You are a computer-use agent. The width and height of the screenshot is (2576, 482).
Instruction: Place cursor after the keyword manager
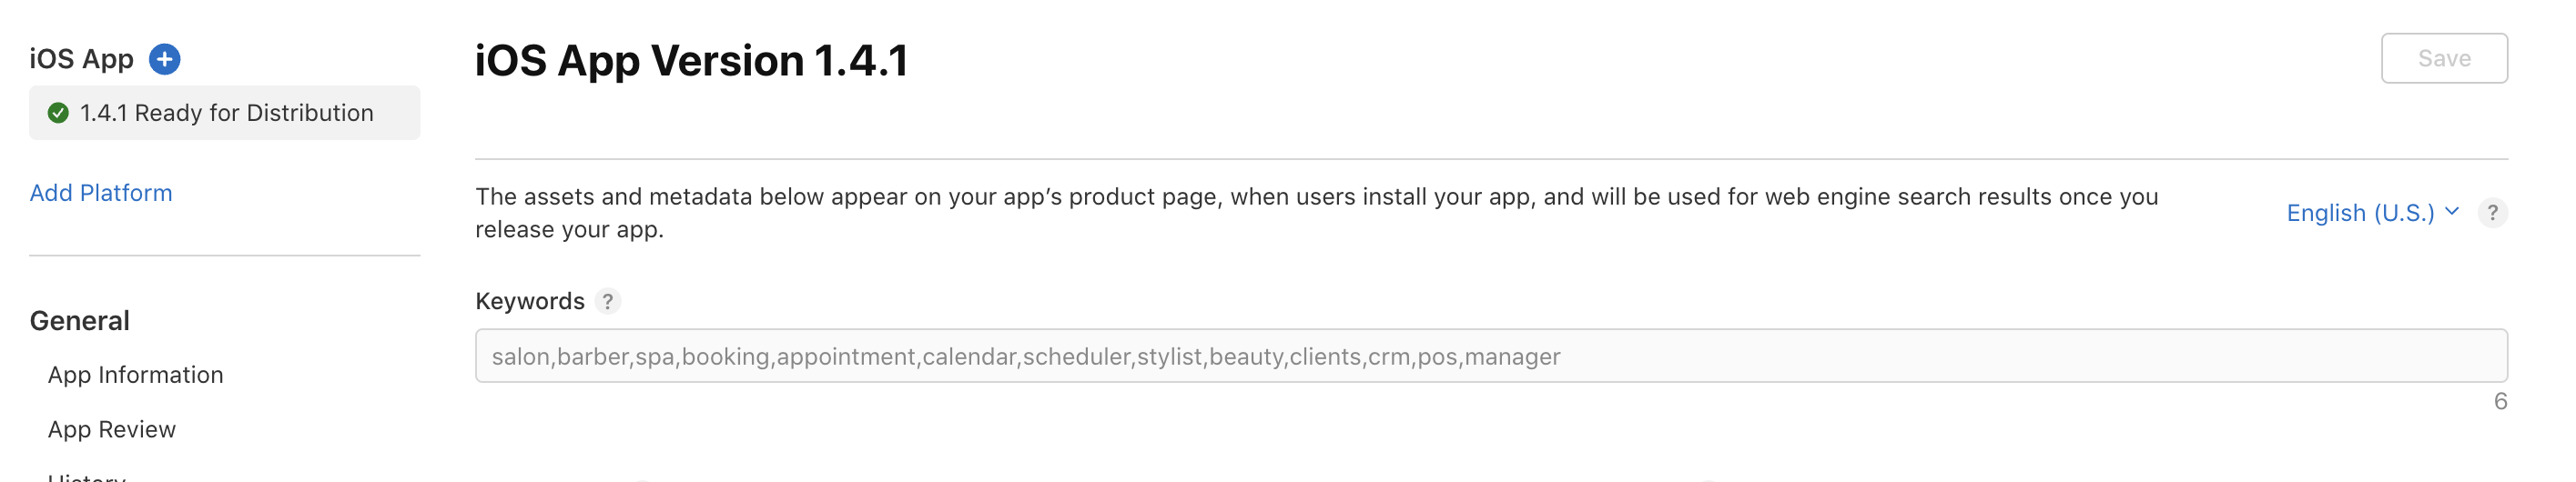tap(1563, 357)
